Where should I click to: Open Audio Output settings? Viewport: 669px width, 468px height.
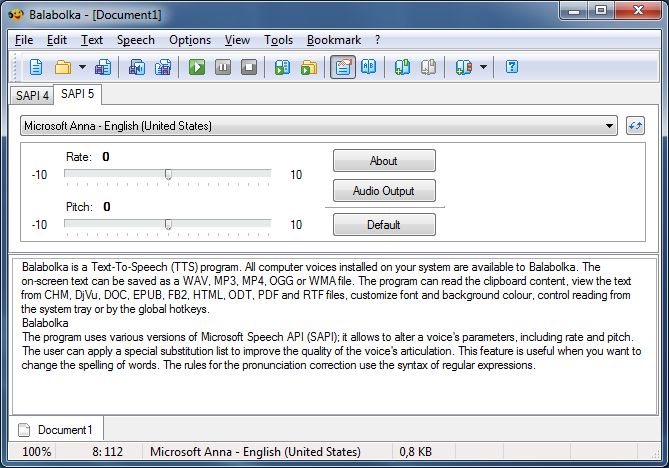point(384,191)
